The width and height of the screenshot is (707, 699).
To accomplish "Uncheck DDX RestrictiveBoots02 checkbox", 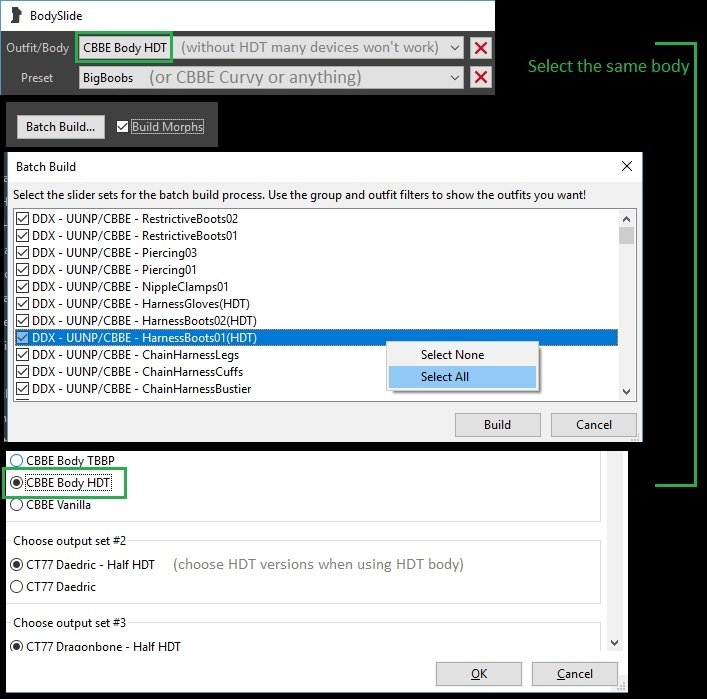I will pyautogui.click(x=23, y=218).
